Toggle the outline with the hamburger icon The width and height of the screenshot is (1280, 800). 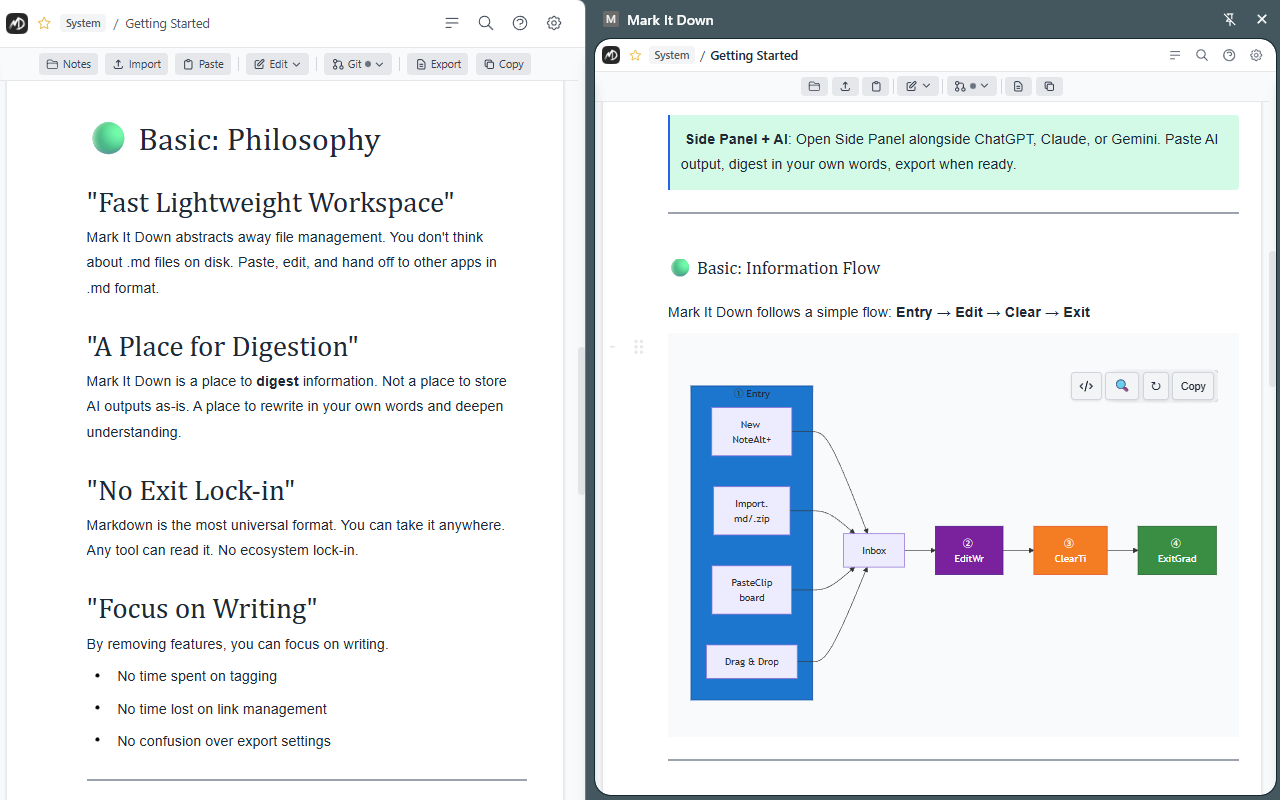click(451, 22)
